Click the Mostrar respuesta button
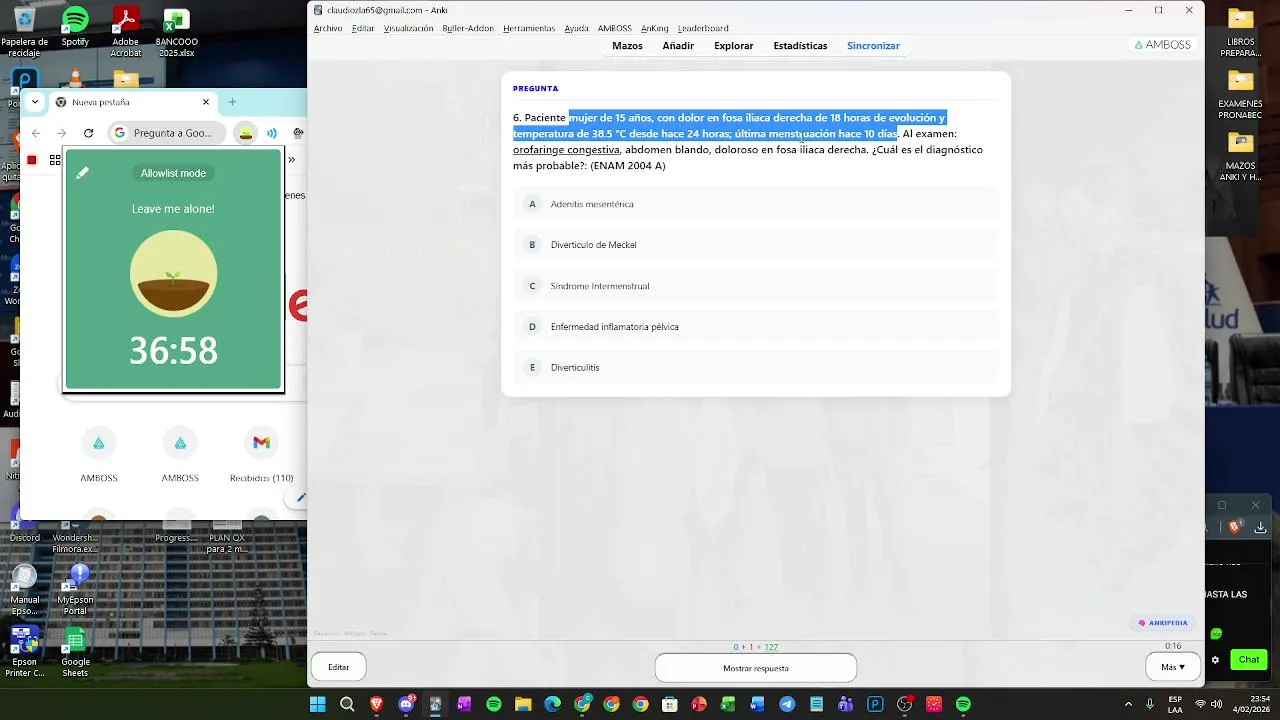 756,668
